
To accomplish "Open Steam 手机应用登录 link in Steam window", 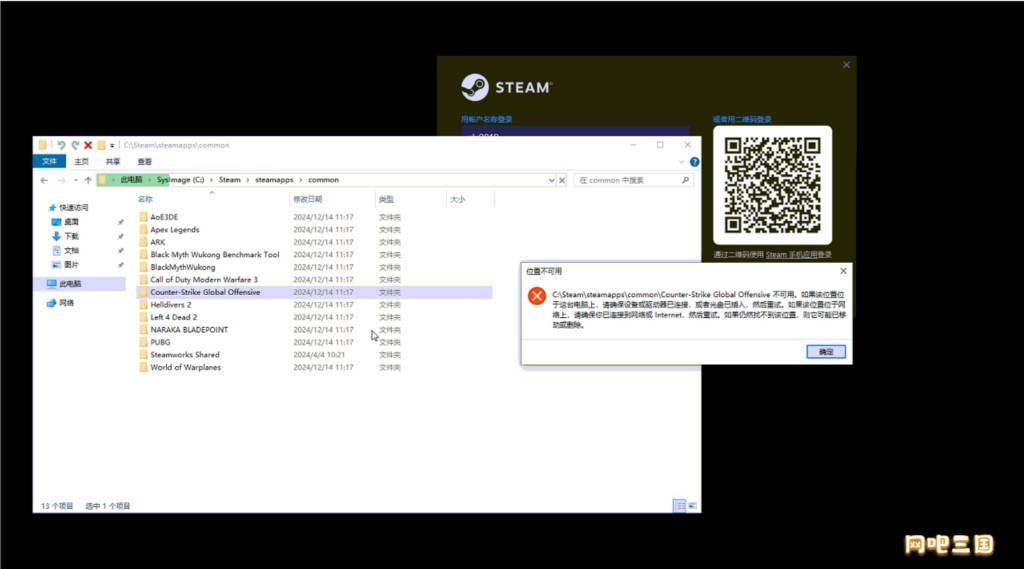I will click(798, 255).
